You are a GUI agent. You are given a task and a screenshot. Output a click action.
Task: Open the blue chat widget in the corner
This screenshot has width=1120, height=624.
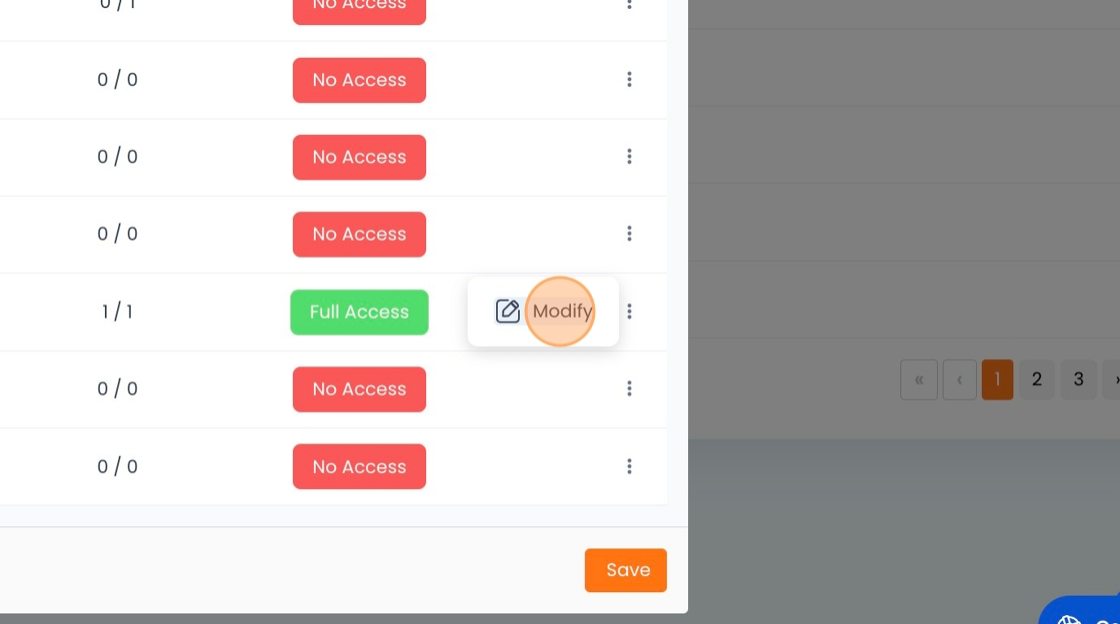pyautogui.click(x=1080, y=610)
